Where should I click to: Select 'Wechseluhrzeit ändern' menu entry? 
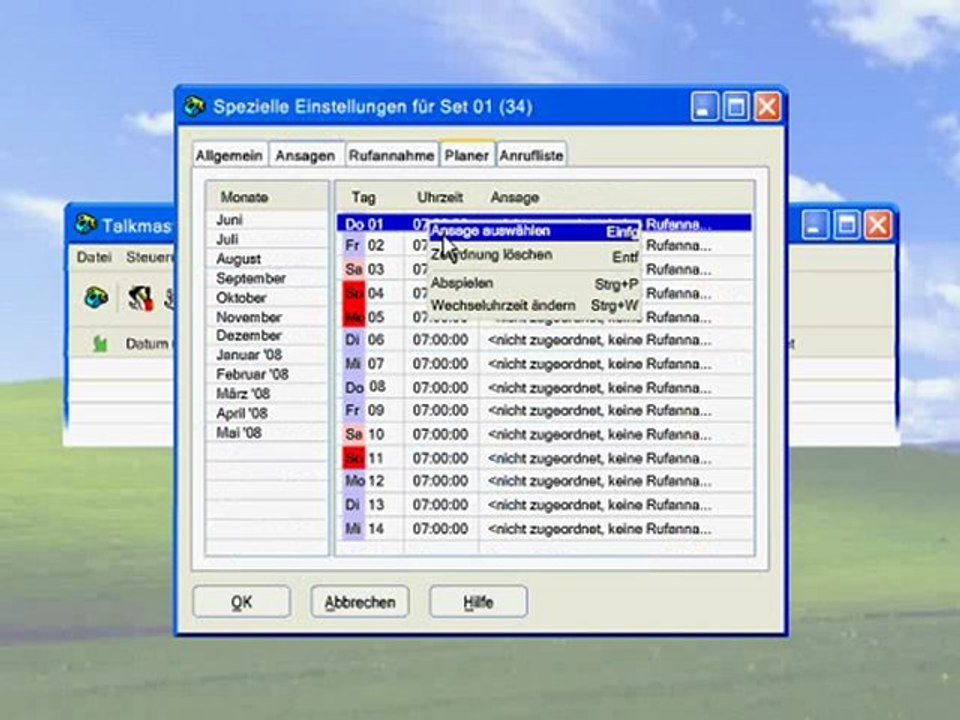click(x=534, y=305)
